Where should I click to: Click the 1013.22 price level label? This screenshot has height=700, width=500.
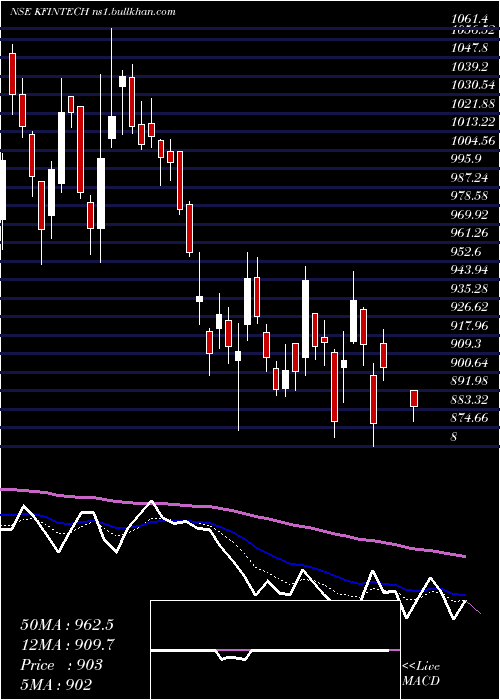coord(473,122)
